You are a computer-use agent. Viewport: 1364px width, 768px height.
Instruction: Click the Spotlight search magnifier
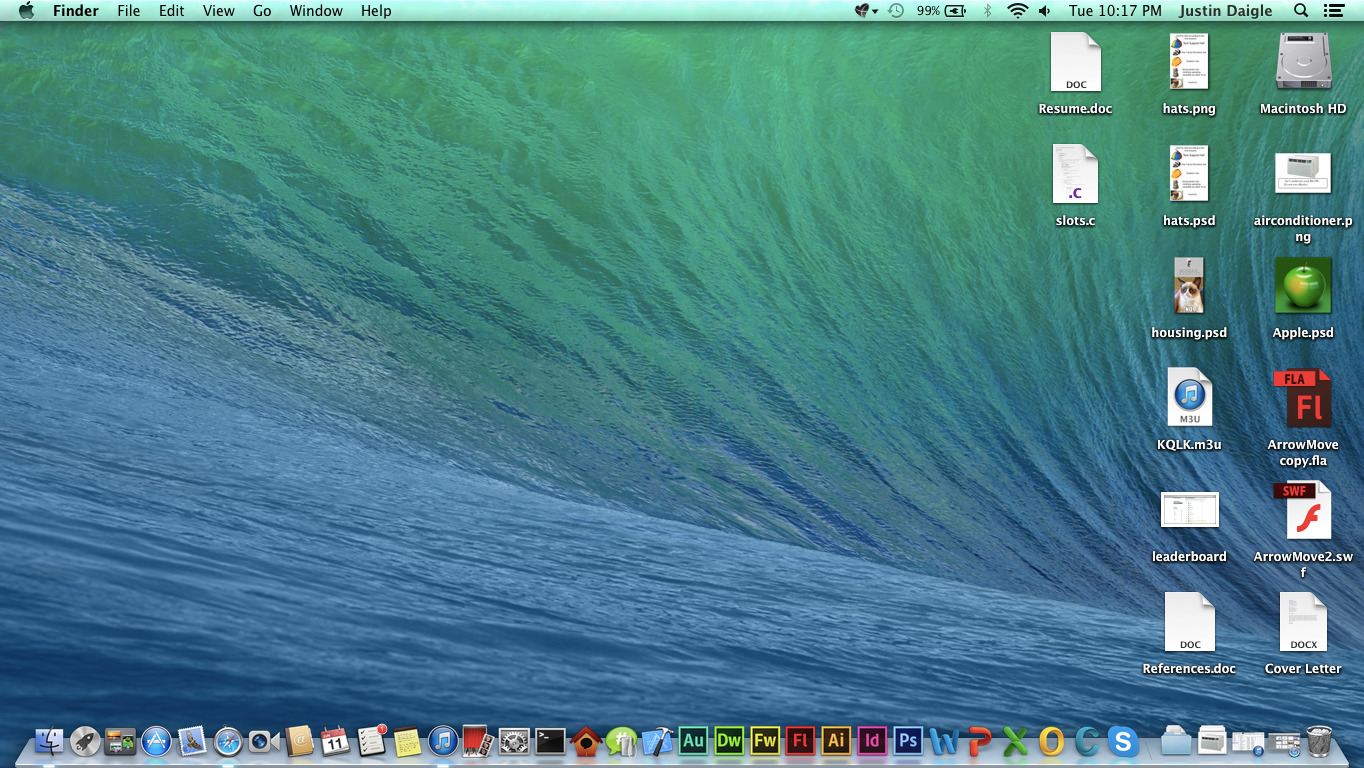(1301, 11)
